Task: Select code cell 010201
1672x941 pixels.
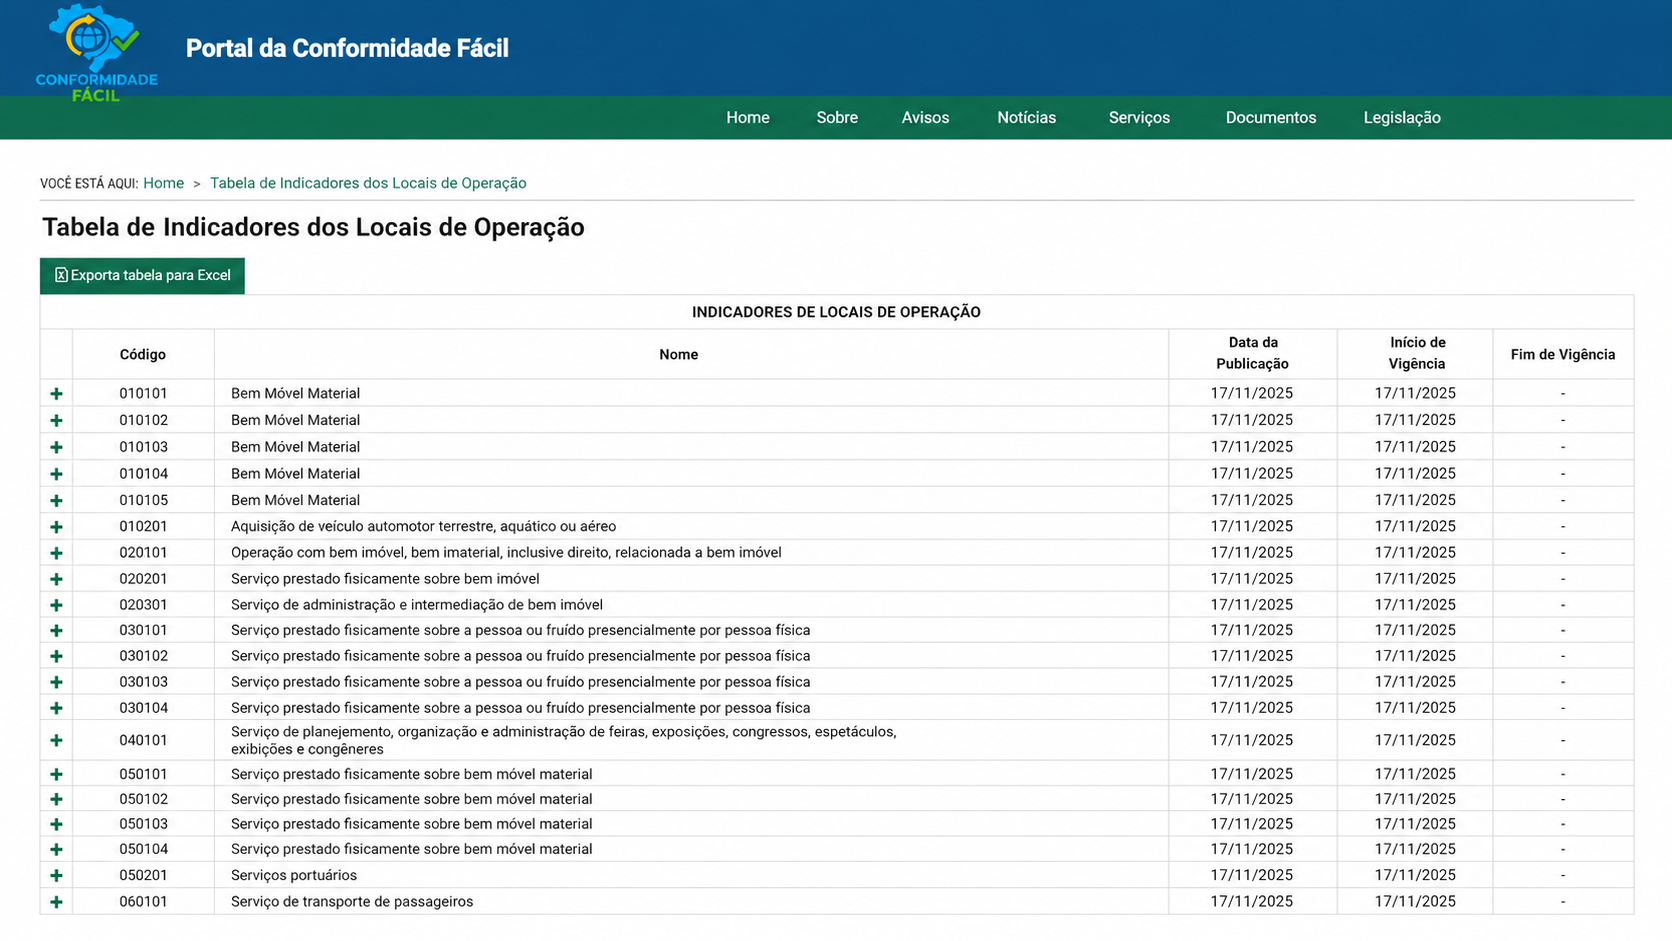Action: point(143,526)
